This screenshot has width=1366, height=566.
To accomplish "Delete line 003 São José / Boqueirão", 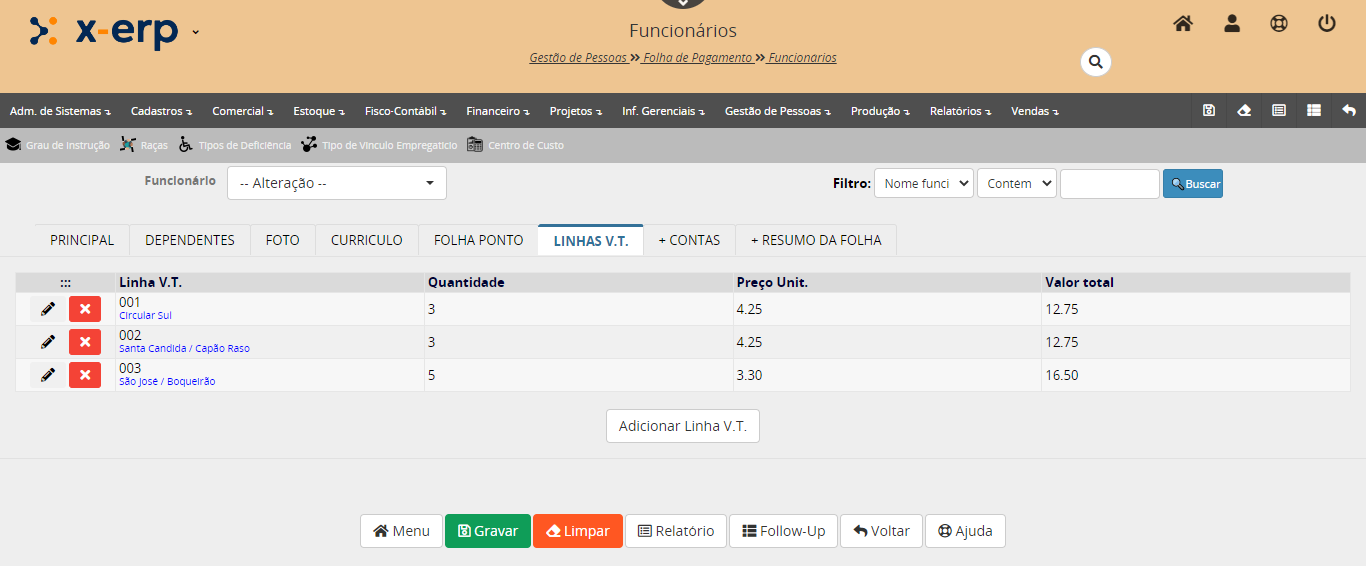I will click(x=85, y=375).
